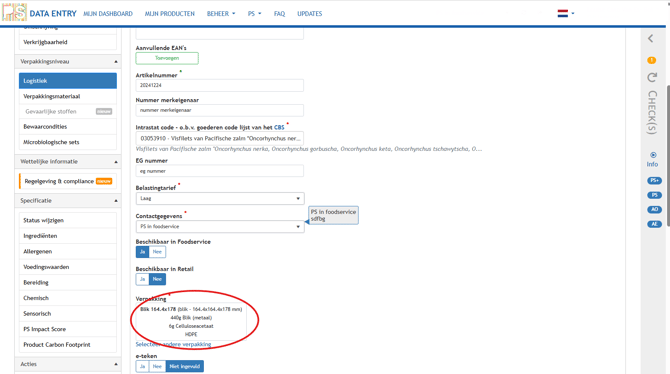Open the UPDATES page
This screenshot has width=670, height=374.
click(309, 14)
